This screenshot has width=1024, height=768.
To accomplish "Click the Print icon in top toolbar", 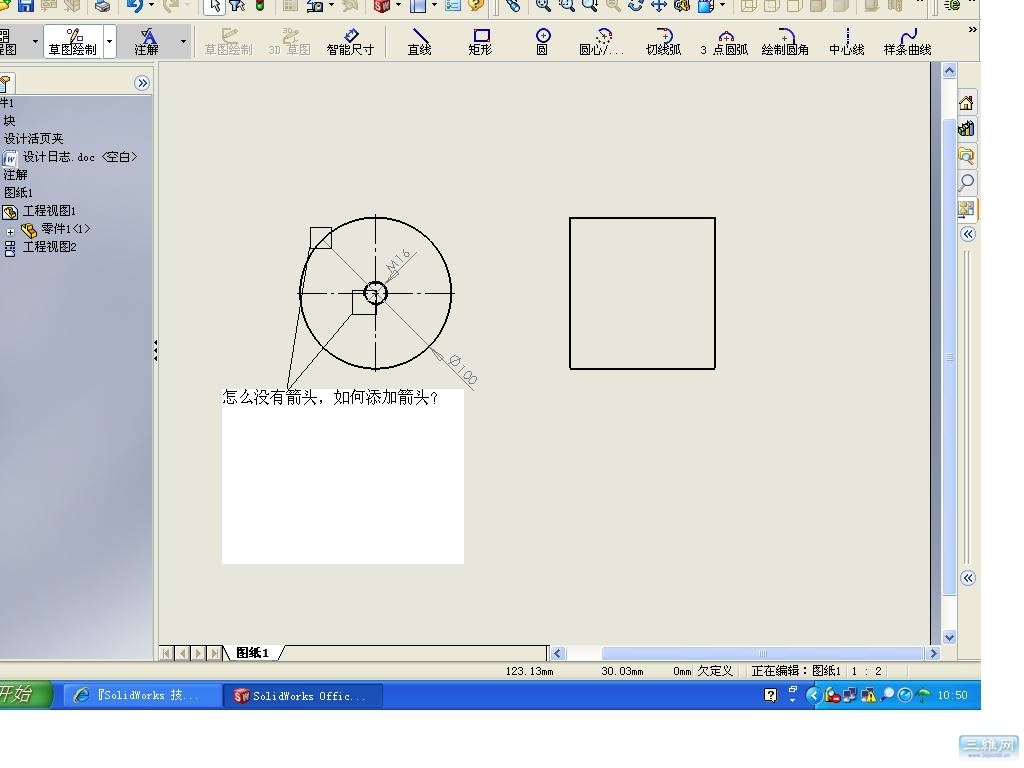I will click(x=103, y=6).
